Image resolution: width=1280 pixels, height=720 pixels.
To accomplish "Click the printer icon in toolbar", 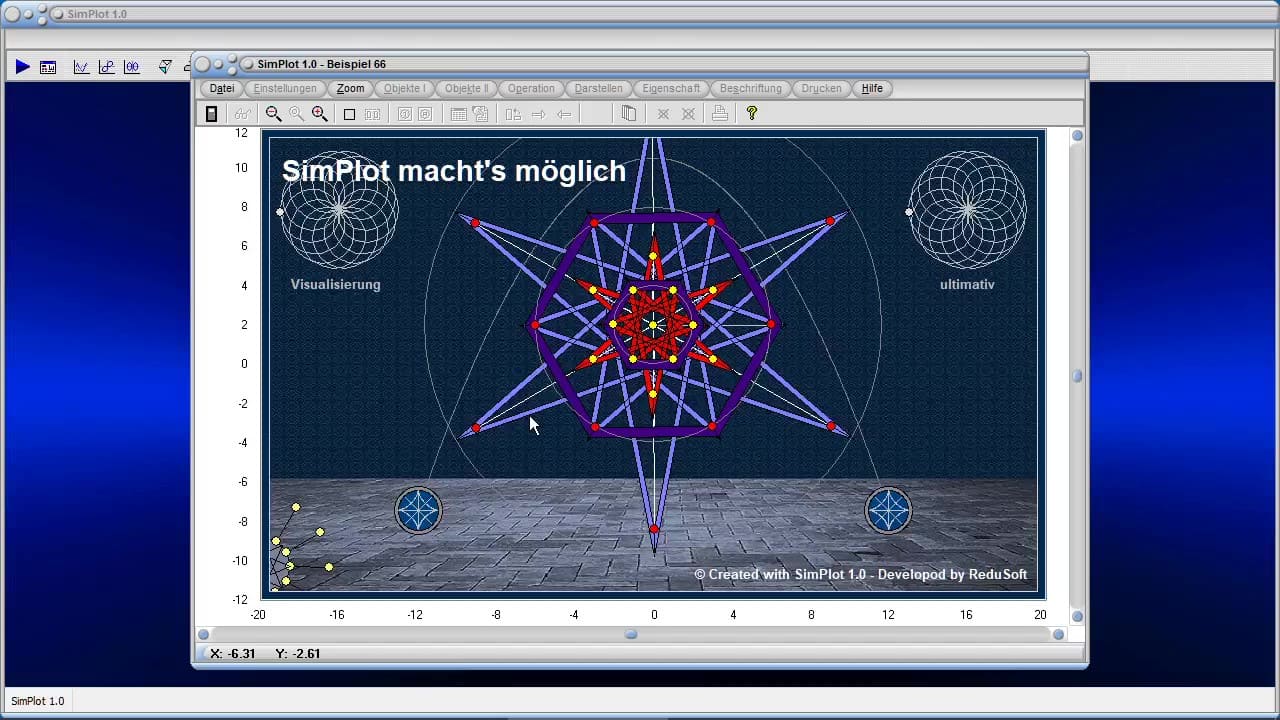I will coord(719,114).
